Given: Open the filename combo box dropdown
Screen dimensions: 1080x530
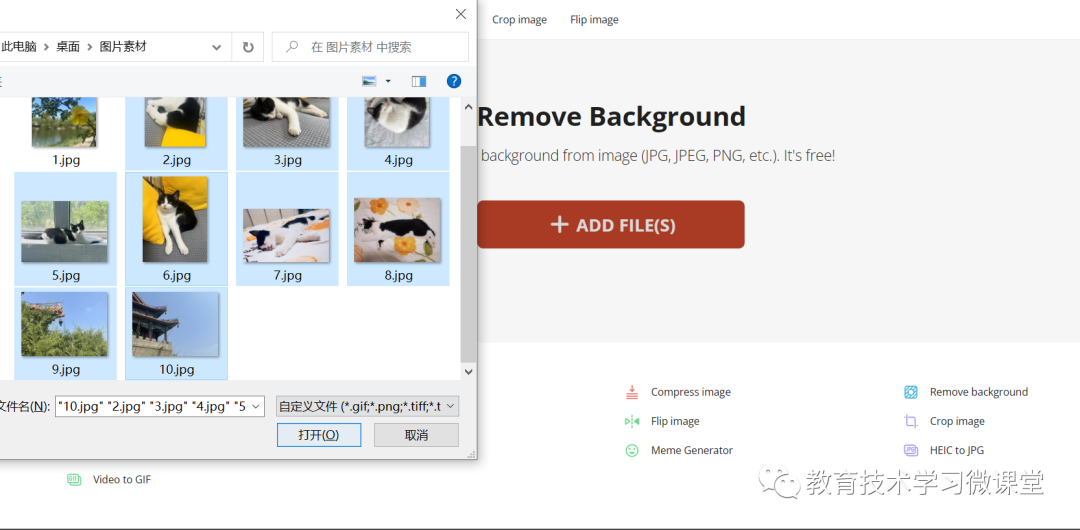Looking at the screenshot, I should click(256, 407).
